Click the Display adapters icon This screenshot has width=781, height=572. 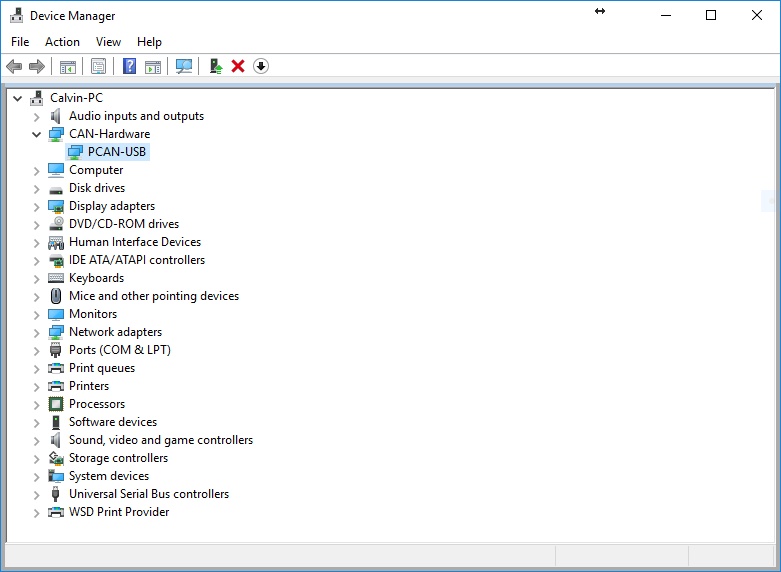point(56,206)
